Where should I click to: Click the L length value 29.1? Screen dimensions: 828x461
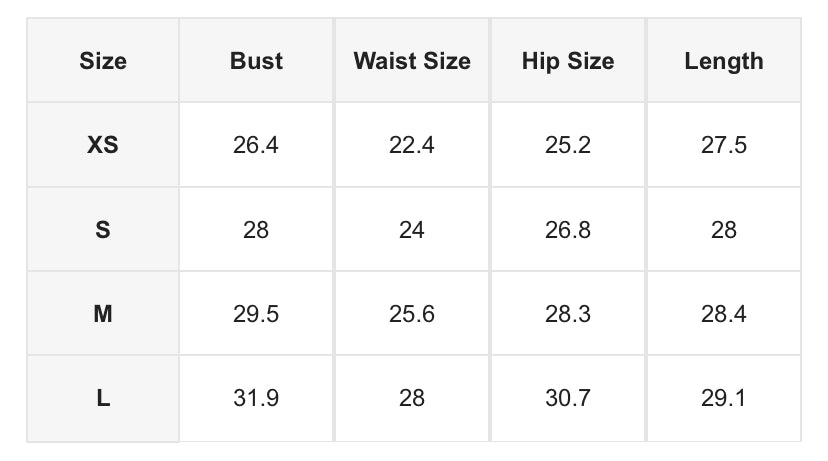click(724, 398)
